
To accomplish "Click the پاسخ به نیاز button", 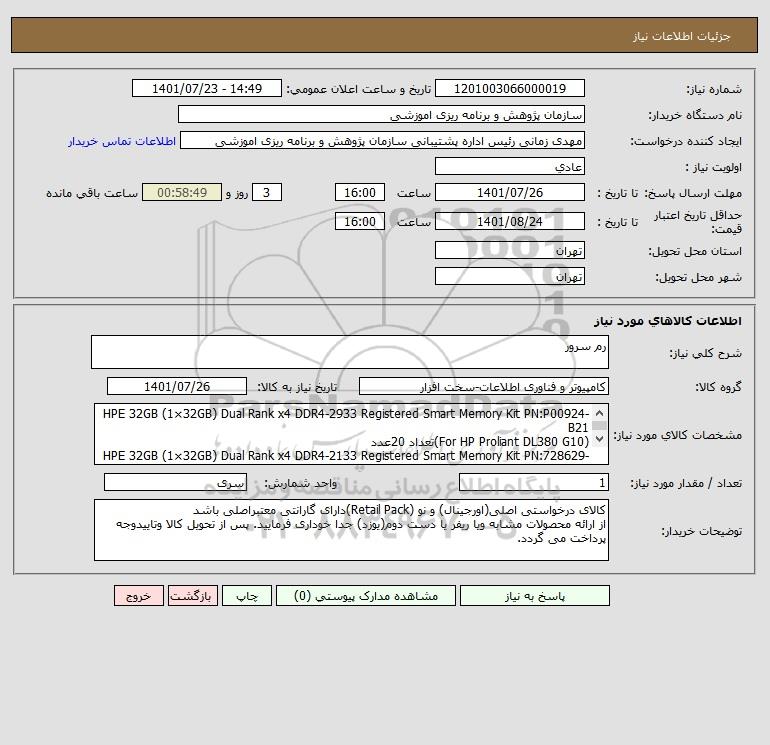I will click(x=534, y=596).
